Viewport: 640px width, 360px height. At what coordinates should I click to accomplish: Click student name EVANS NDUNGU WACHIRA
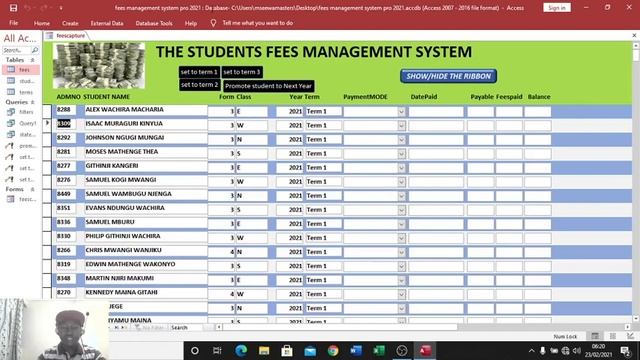coord(125,208)
